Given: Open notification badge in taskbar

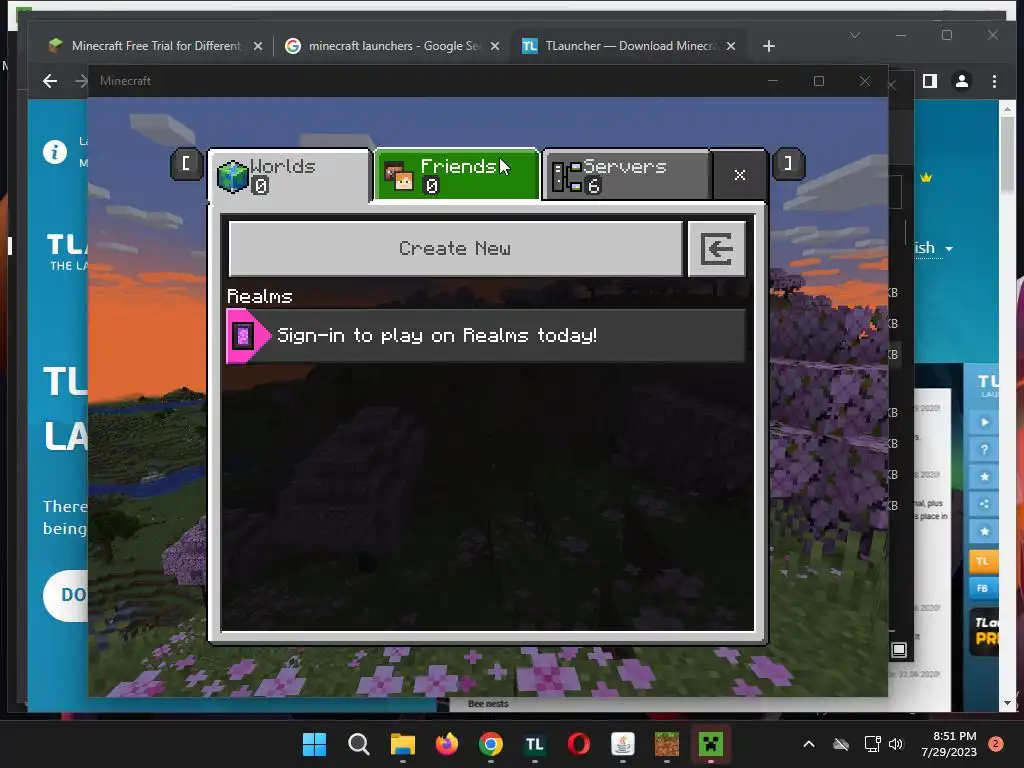Looking at the screenshot, I should point(996,744).
